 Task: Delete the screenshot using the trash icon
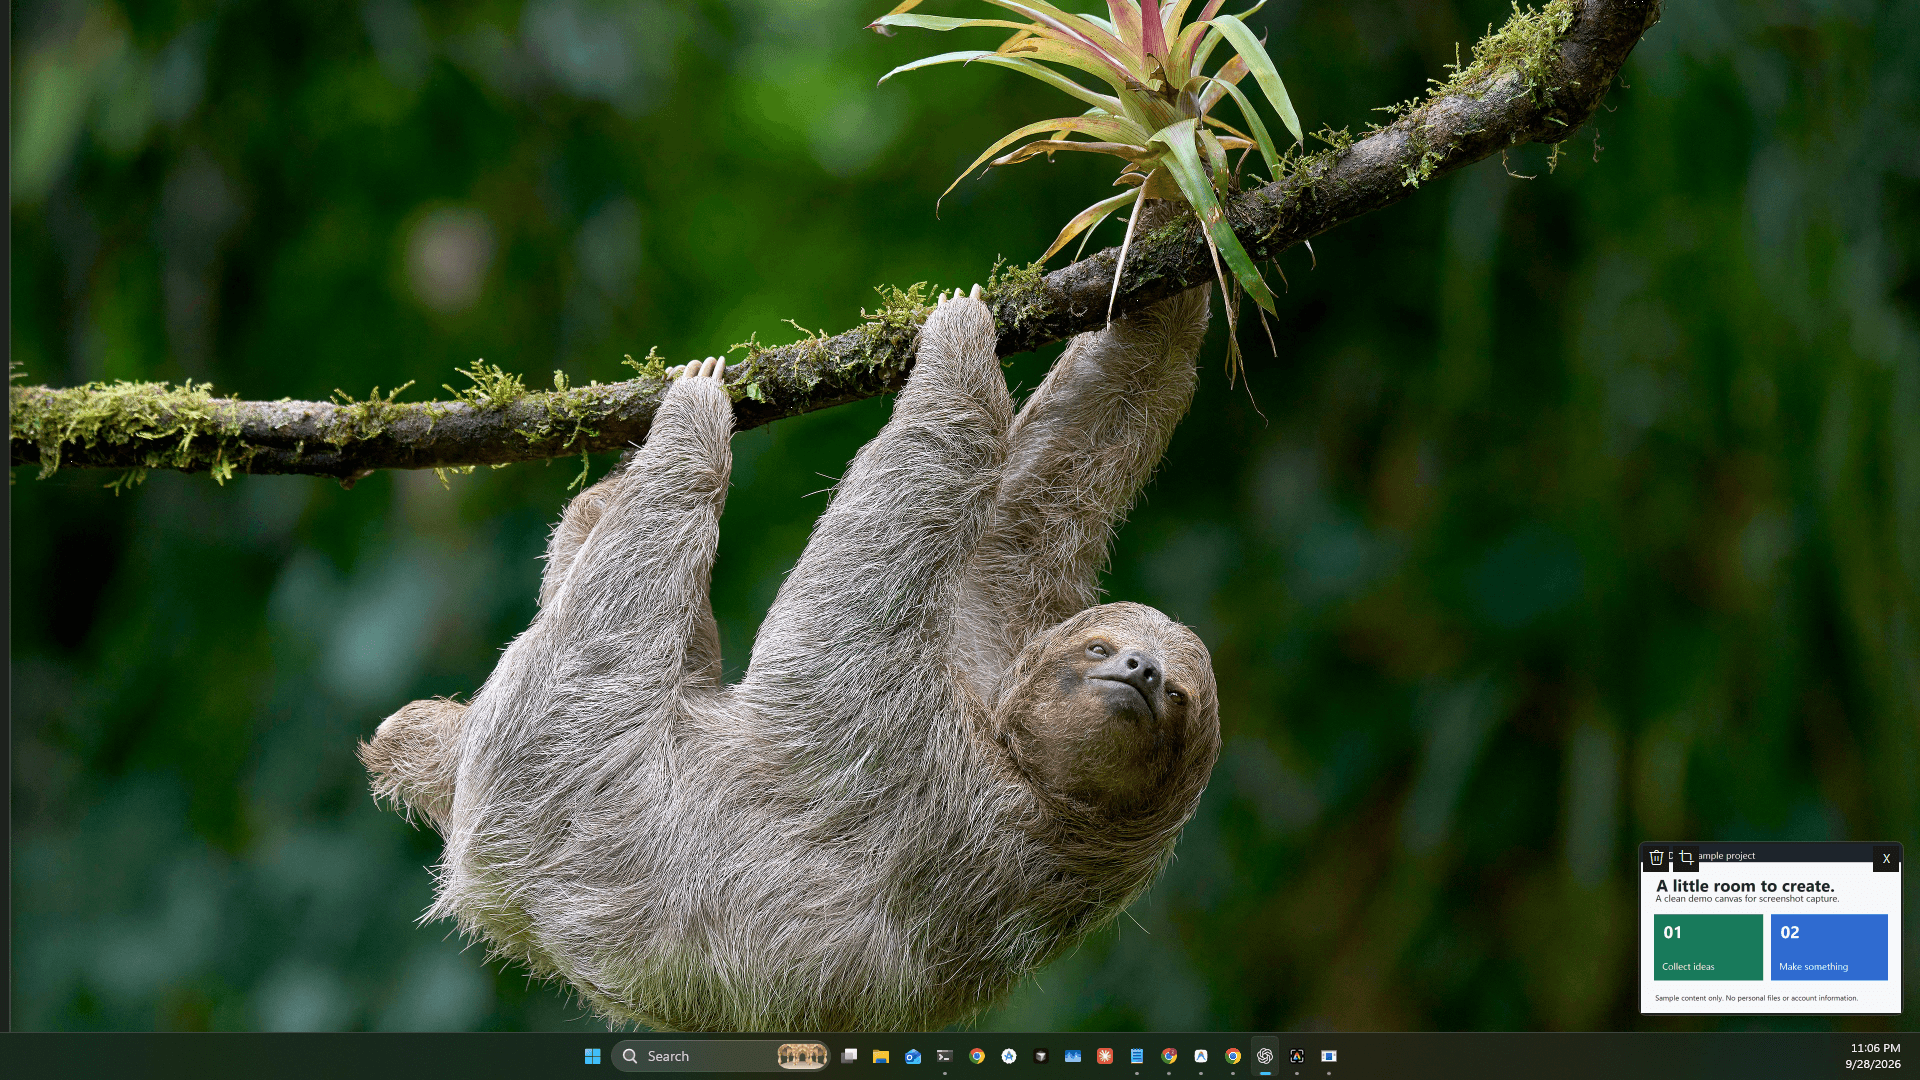(1656, 857)
